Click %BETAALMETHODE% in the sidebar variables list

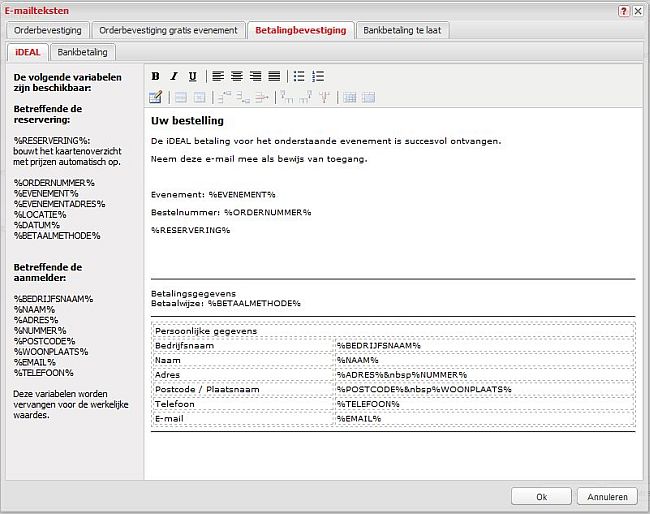[x=57, y=236]
